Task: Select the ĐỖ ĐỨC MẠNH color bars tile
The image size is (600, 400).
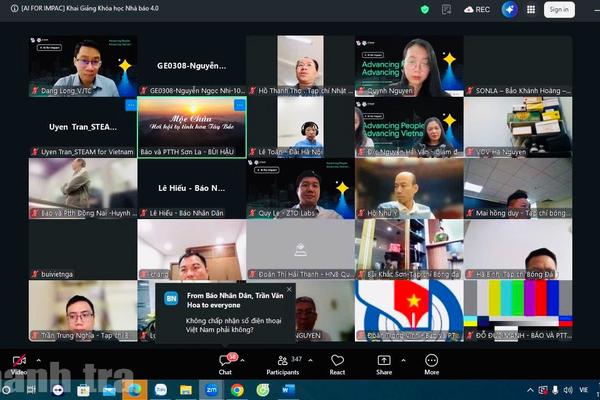Action: 518,310
